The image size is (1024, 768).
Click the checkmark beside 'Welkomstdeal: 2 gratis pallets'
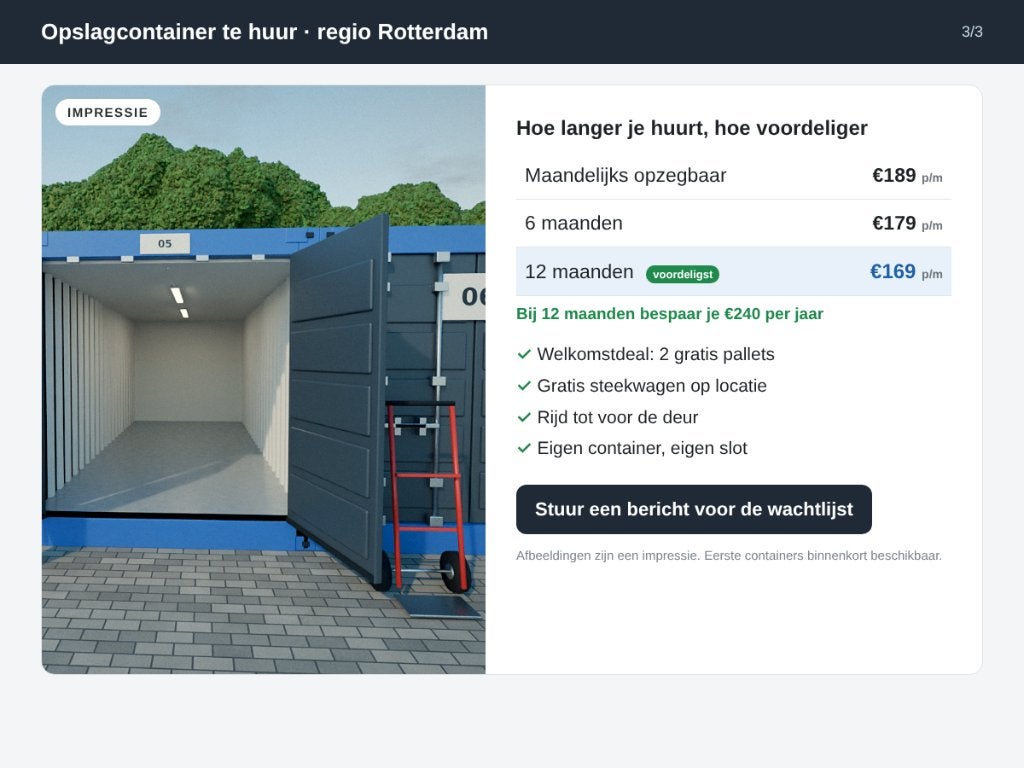(524, 355)
